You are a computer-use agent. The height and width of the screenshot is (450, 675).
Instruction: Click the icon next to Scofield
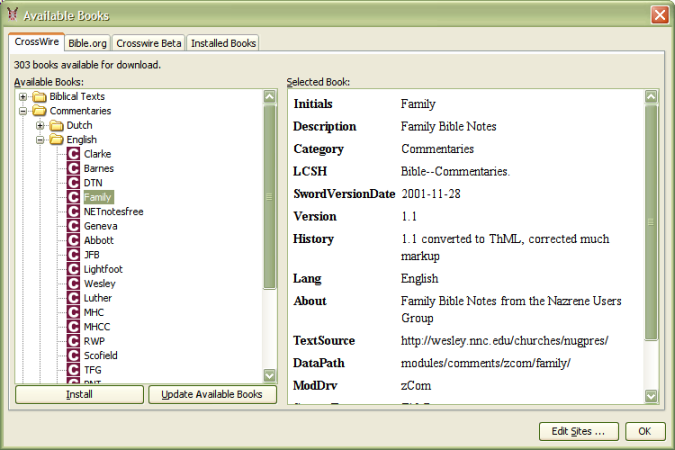pyautogui.click(x=73, y=356)
